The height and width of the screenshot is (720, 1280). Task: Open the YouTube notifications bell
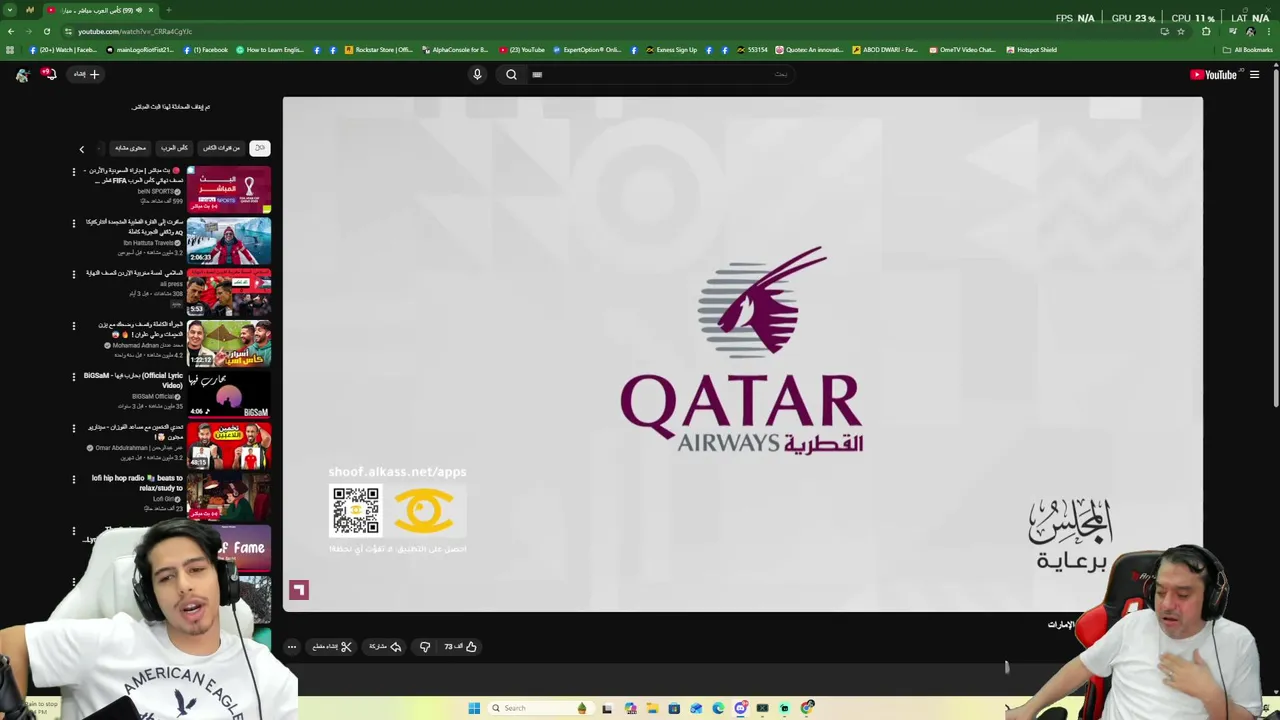[x=48, y=74]
